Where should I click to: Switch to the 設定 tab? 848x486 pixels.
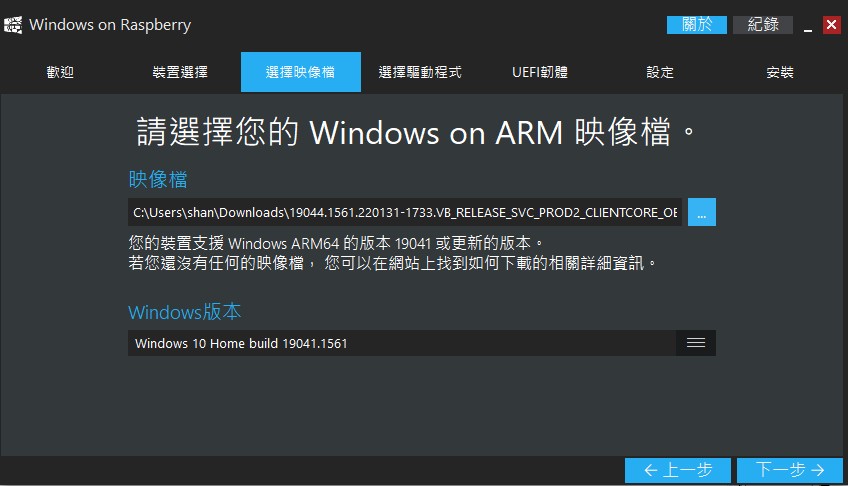coord(660,72)
